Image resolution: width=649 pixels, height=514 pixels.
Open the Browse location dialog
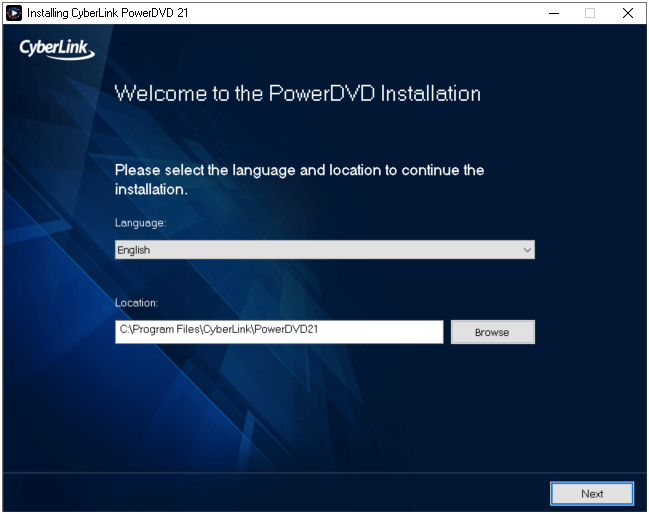tap(493, 332)
